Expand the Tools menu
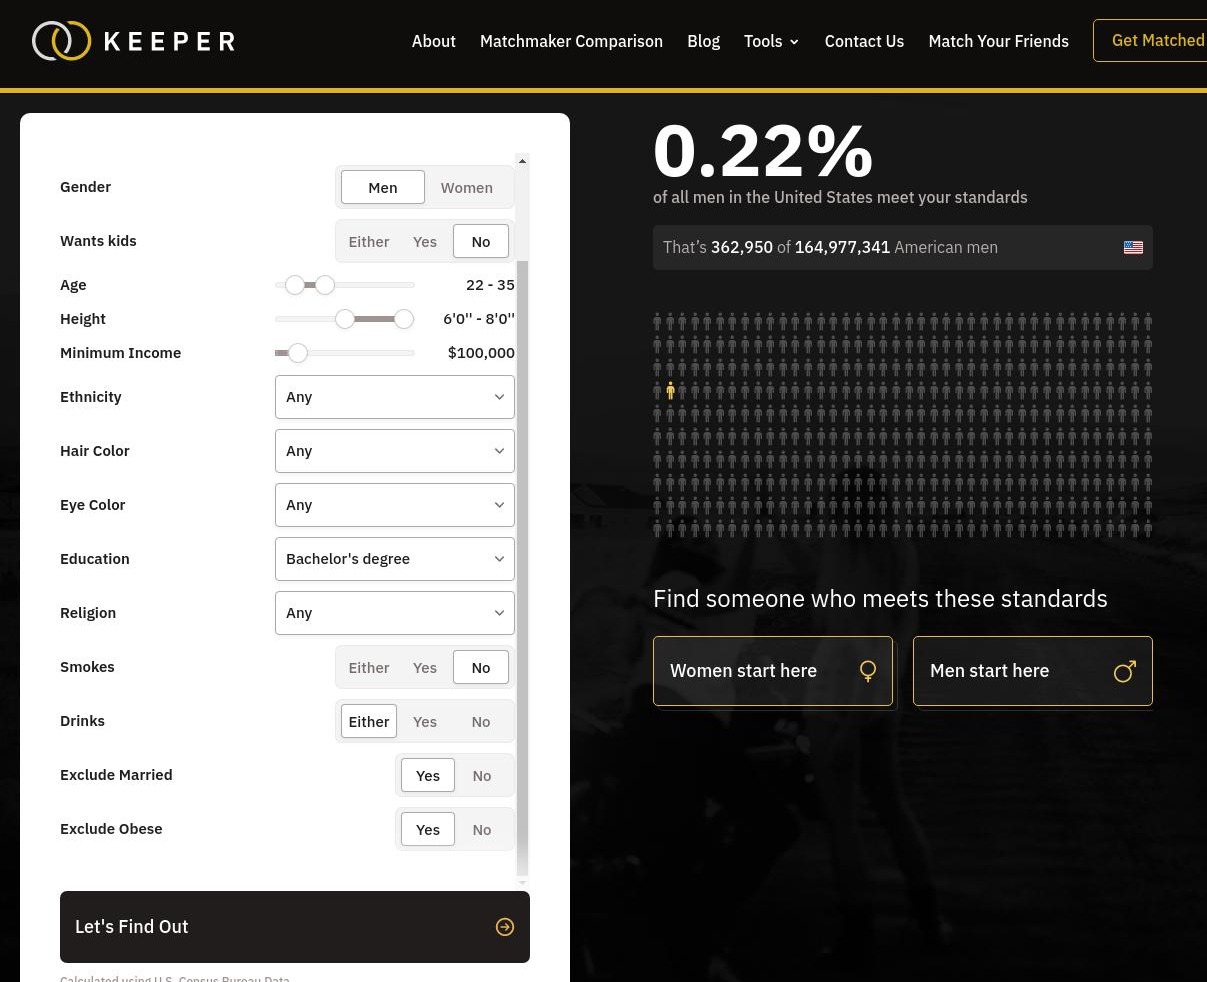Image resolution: width=1207 pixels, height=982 pixels. [x=771, y=41]
